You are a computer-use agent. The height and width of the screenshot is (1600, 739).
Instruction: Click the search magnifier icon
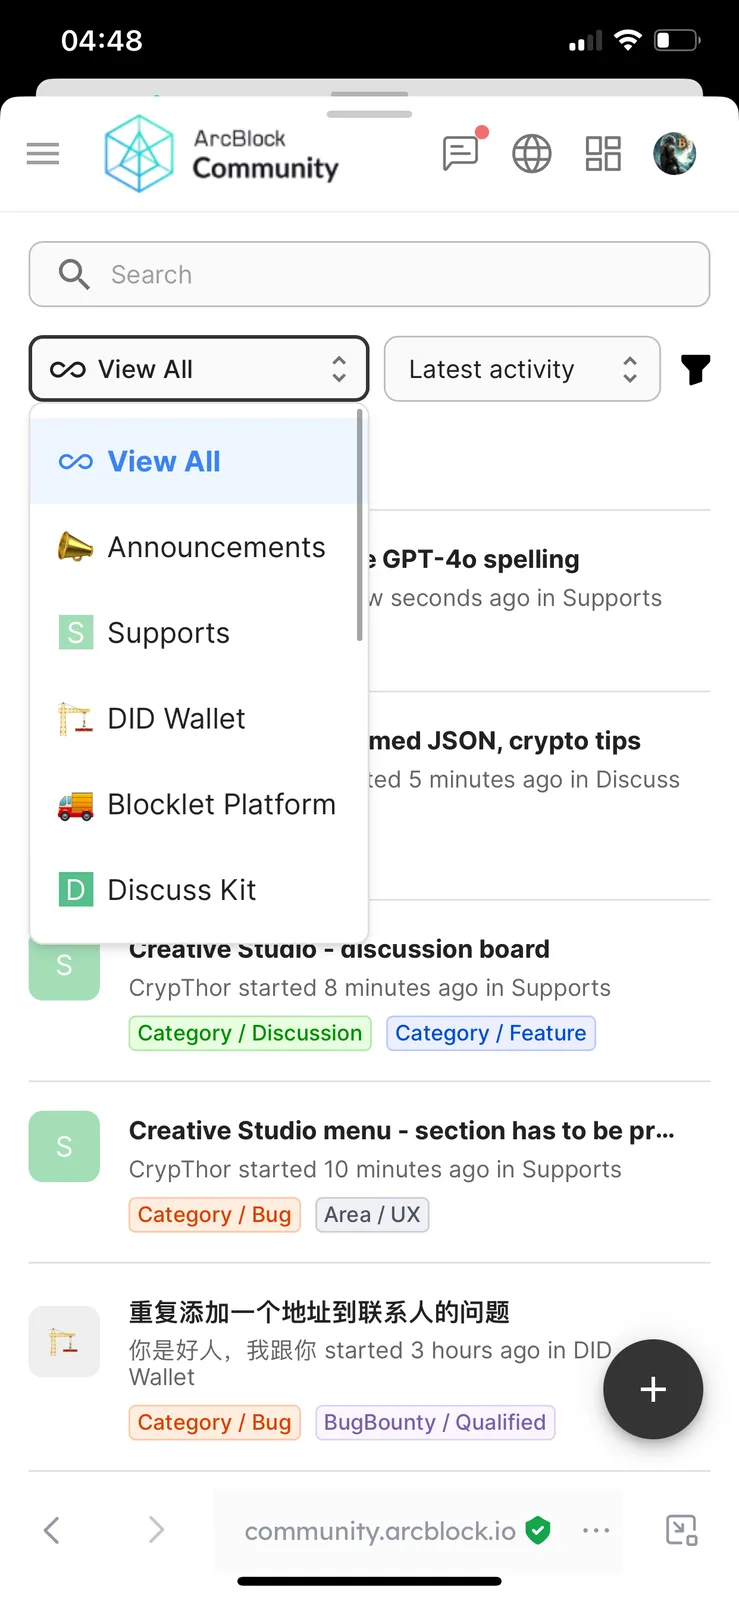click(x=74, y=274)
